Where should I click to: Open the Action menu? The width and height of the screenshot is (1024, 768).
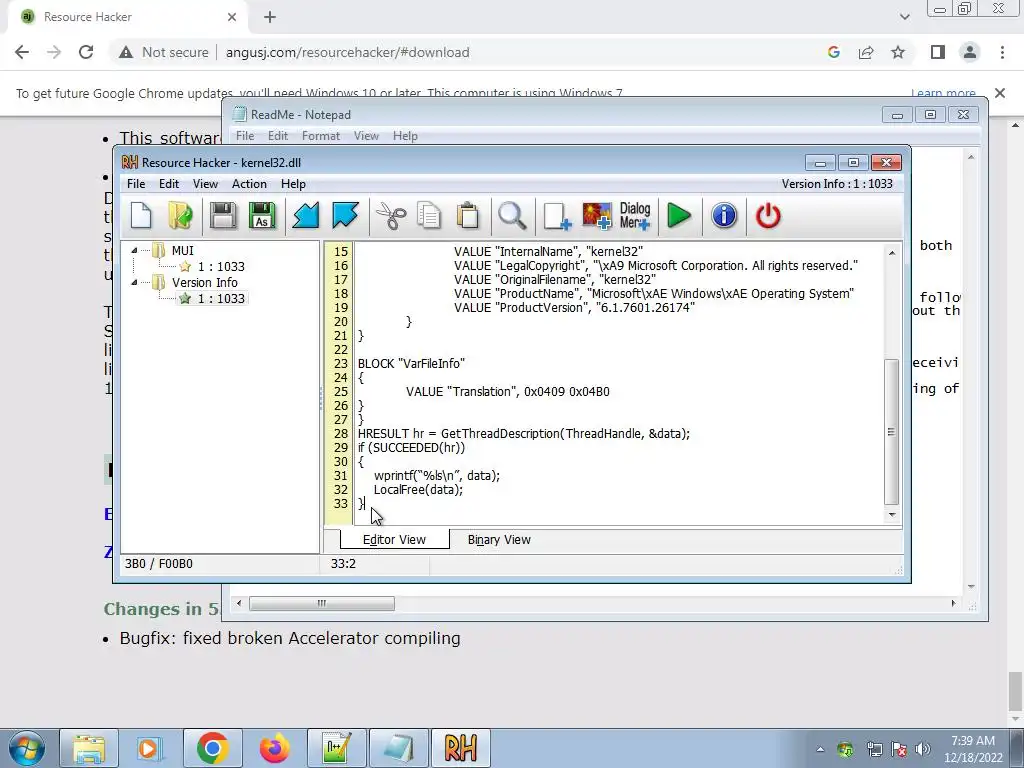coord(249,184)
